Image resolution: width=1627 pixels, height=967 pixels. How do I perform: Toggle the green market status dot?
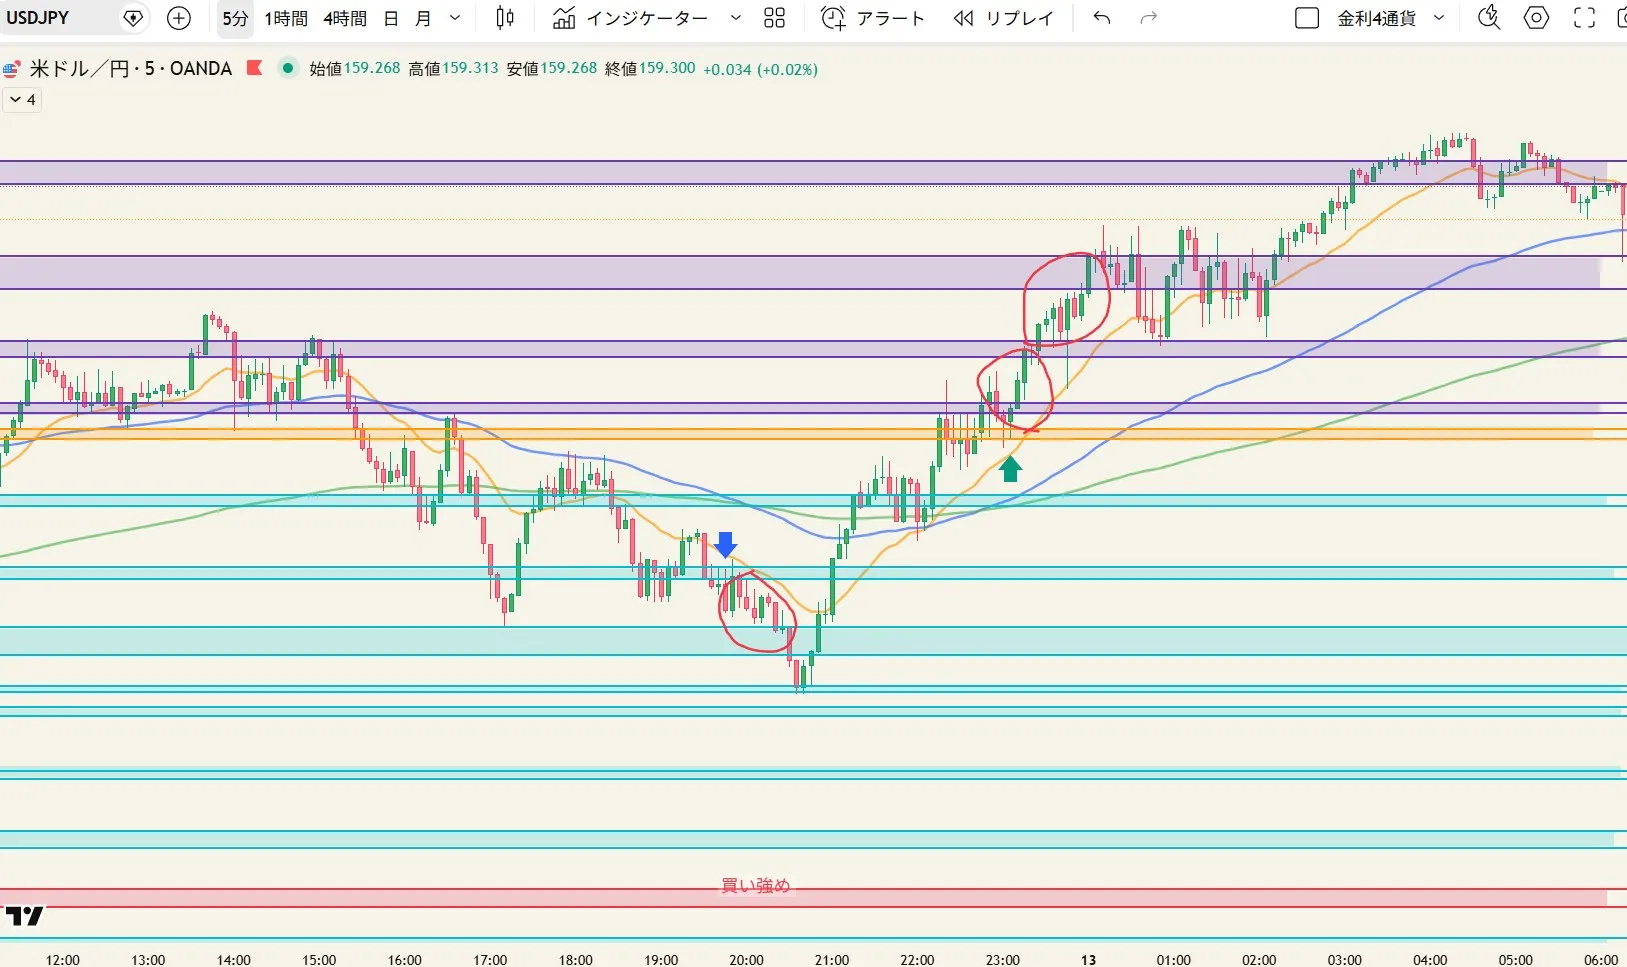tap(288, 68)
